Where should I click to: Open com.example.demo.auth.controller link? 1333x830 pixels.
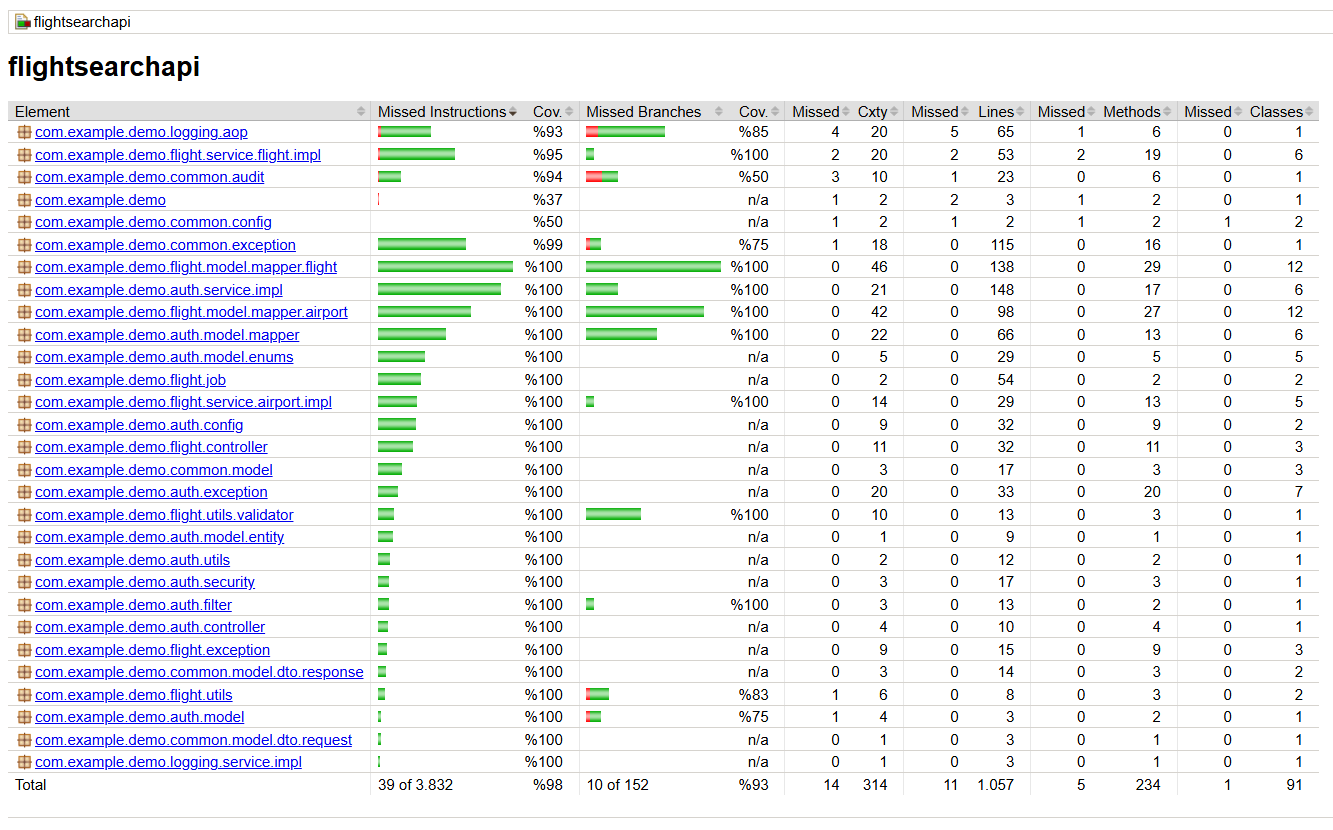[x=150, y=627]
